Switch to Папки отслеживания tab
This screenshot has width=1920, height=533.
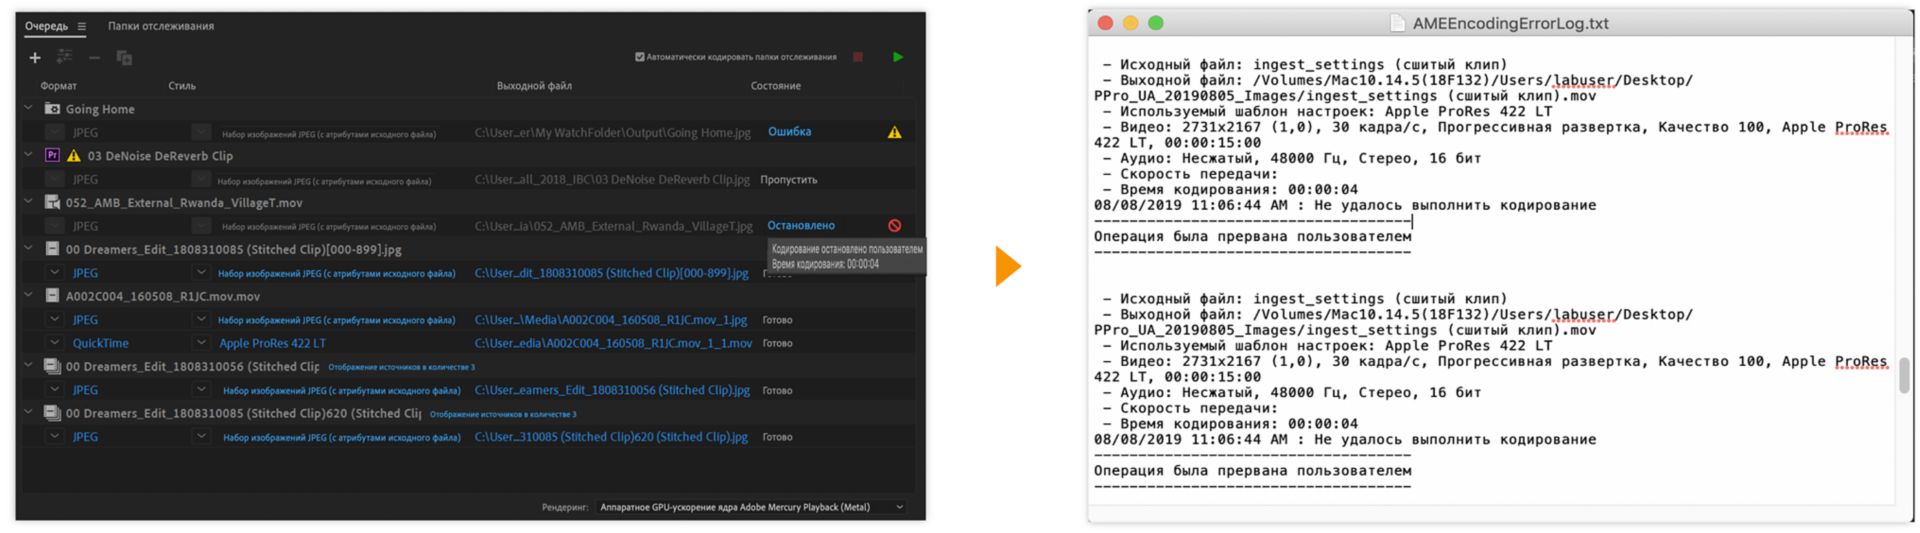[x=161, y=26]
